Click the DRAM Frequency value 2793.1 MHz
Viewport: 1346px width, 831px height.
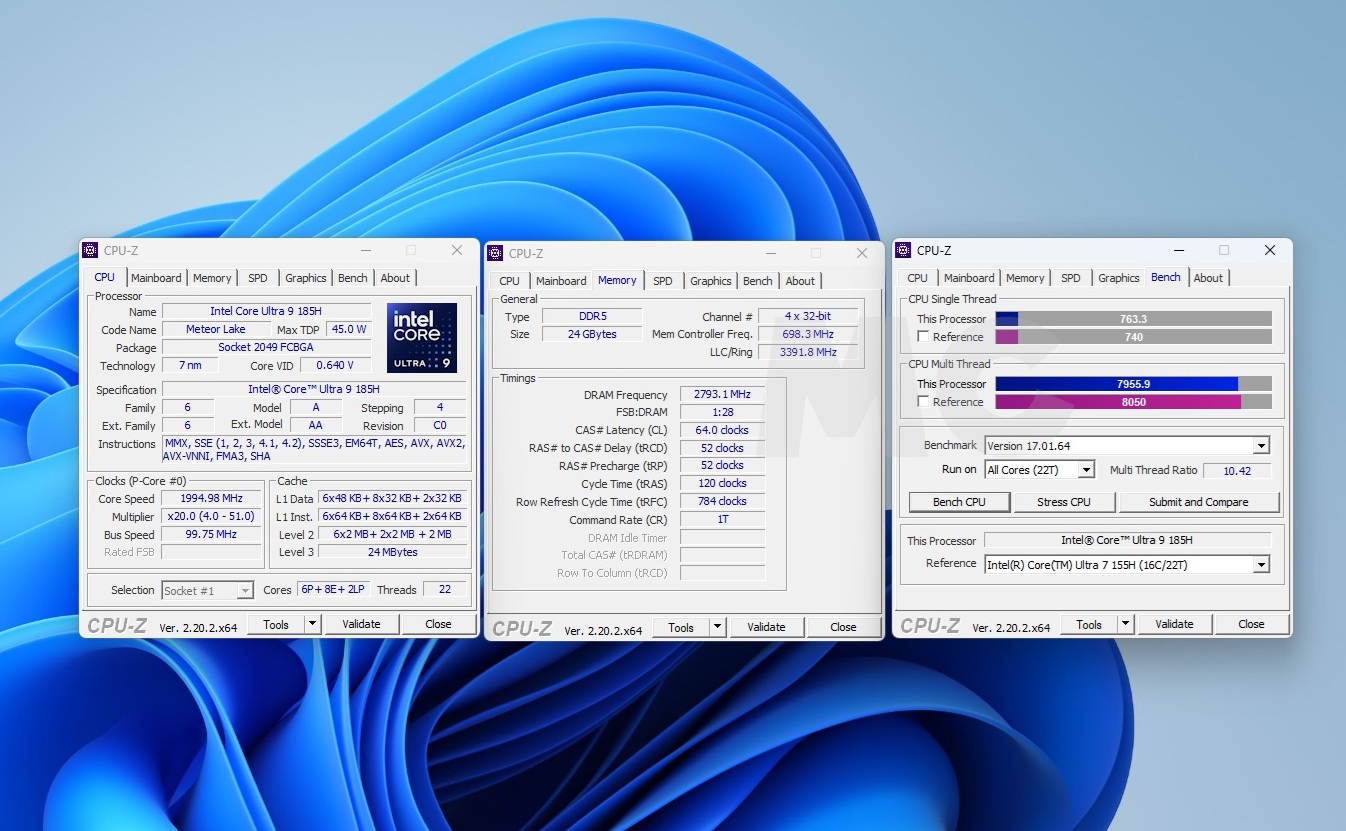[722, 395]
